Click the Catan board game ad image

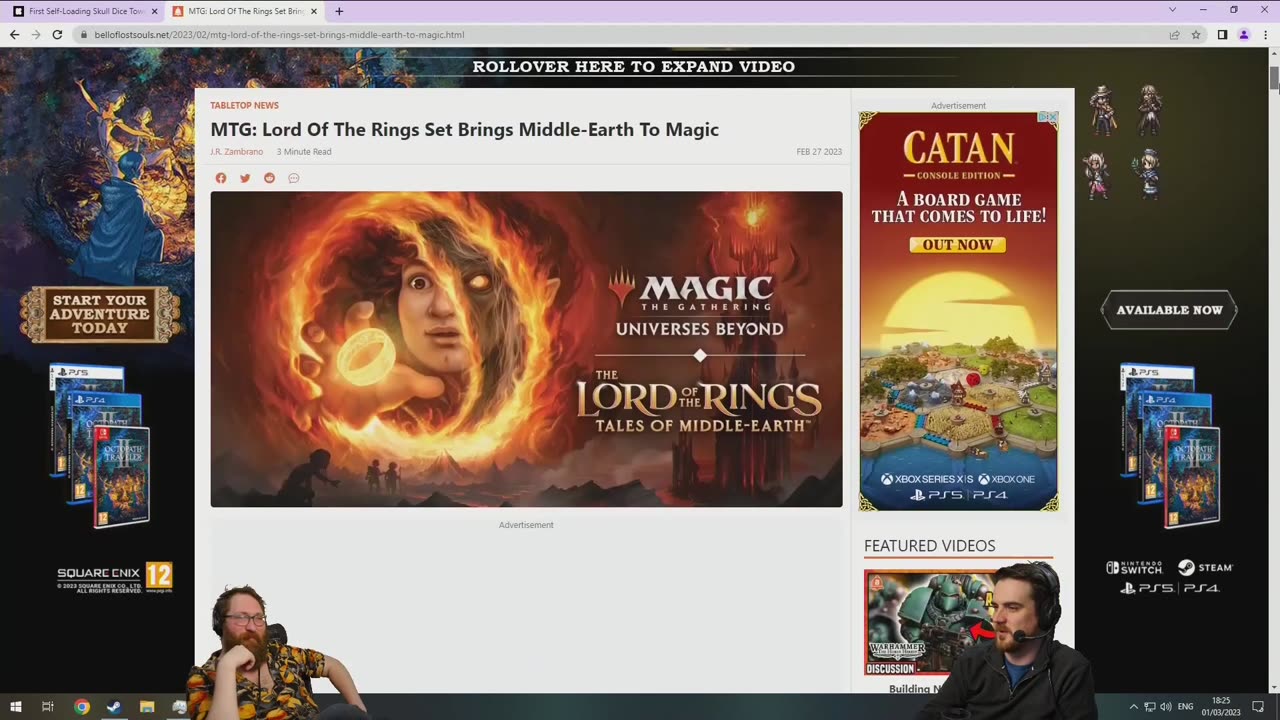point(958,311)
